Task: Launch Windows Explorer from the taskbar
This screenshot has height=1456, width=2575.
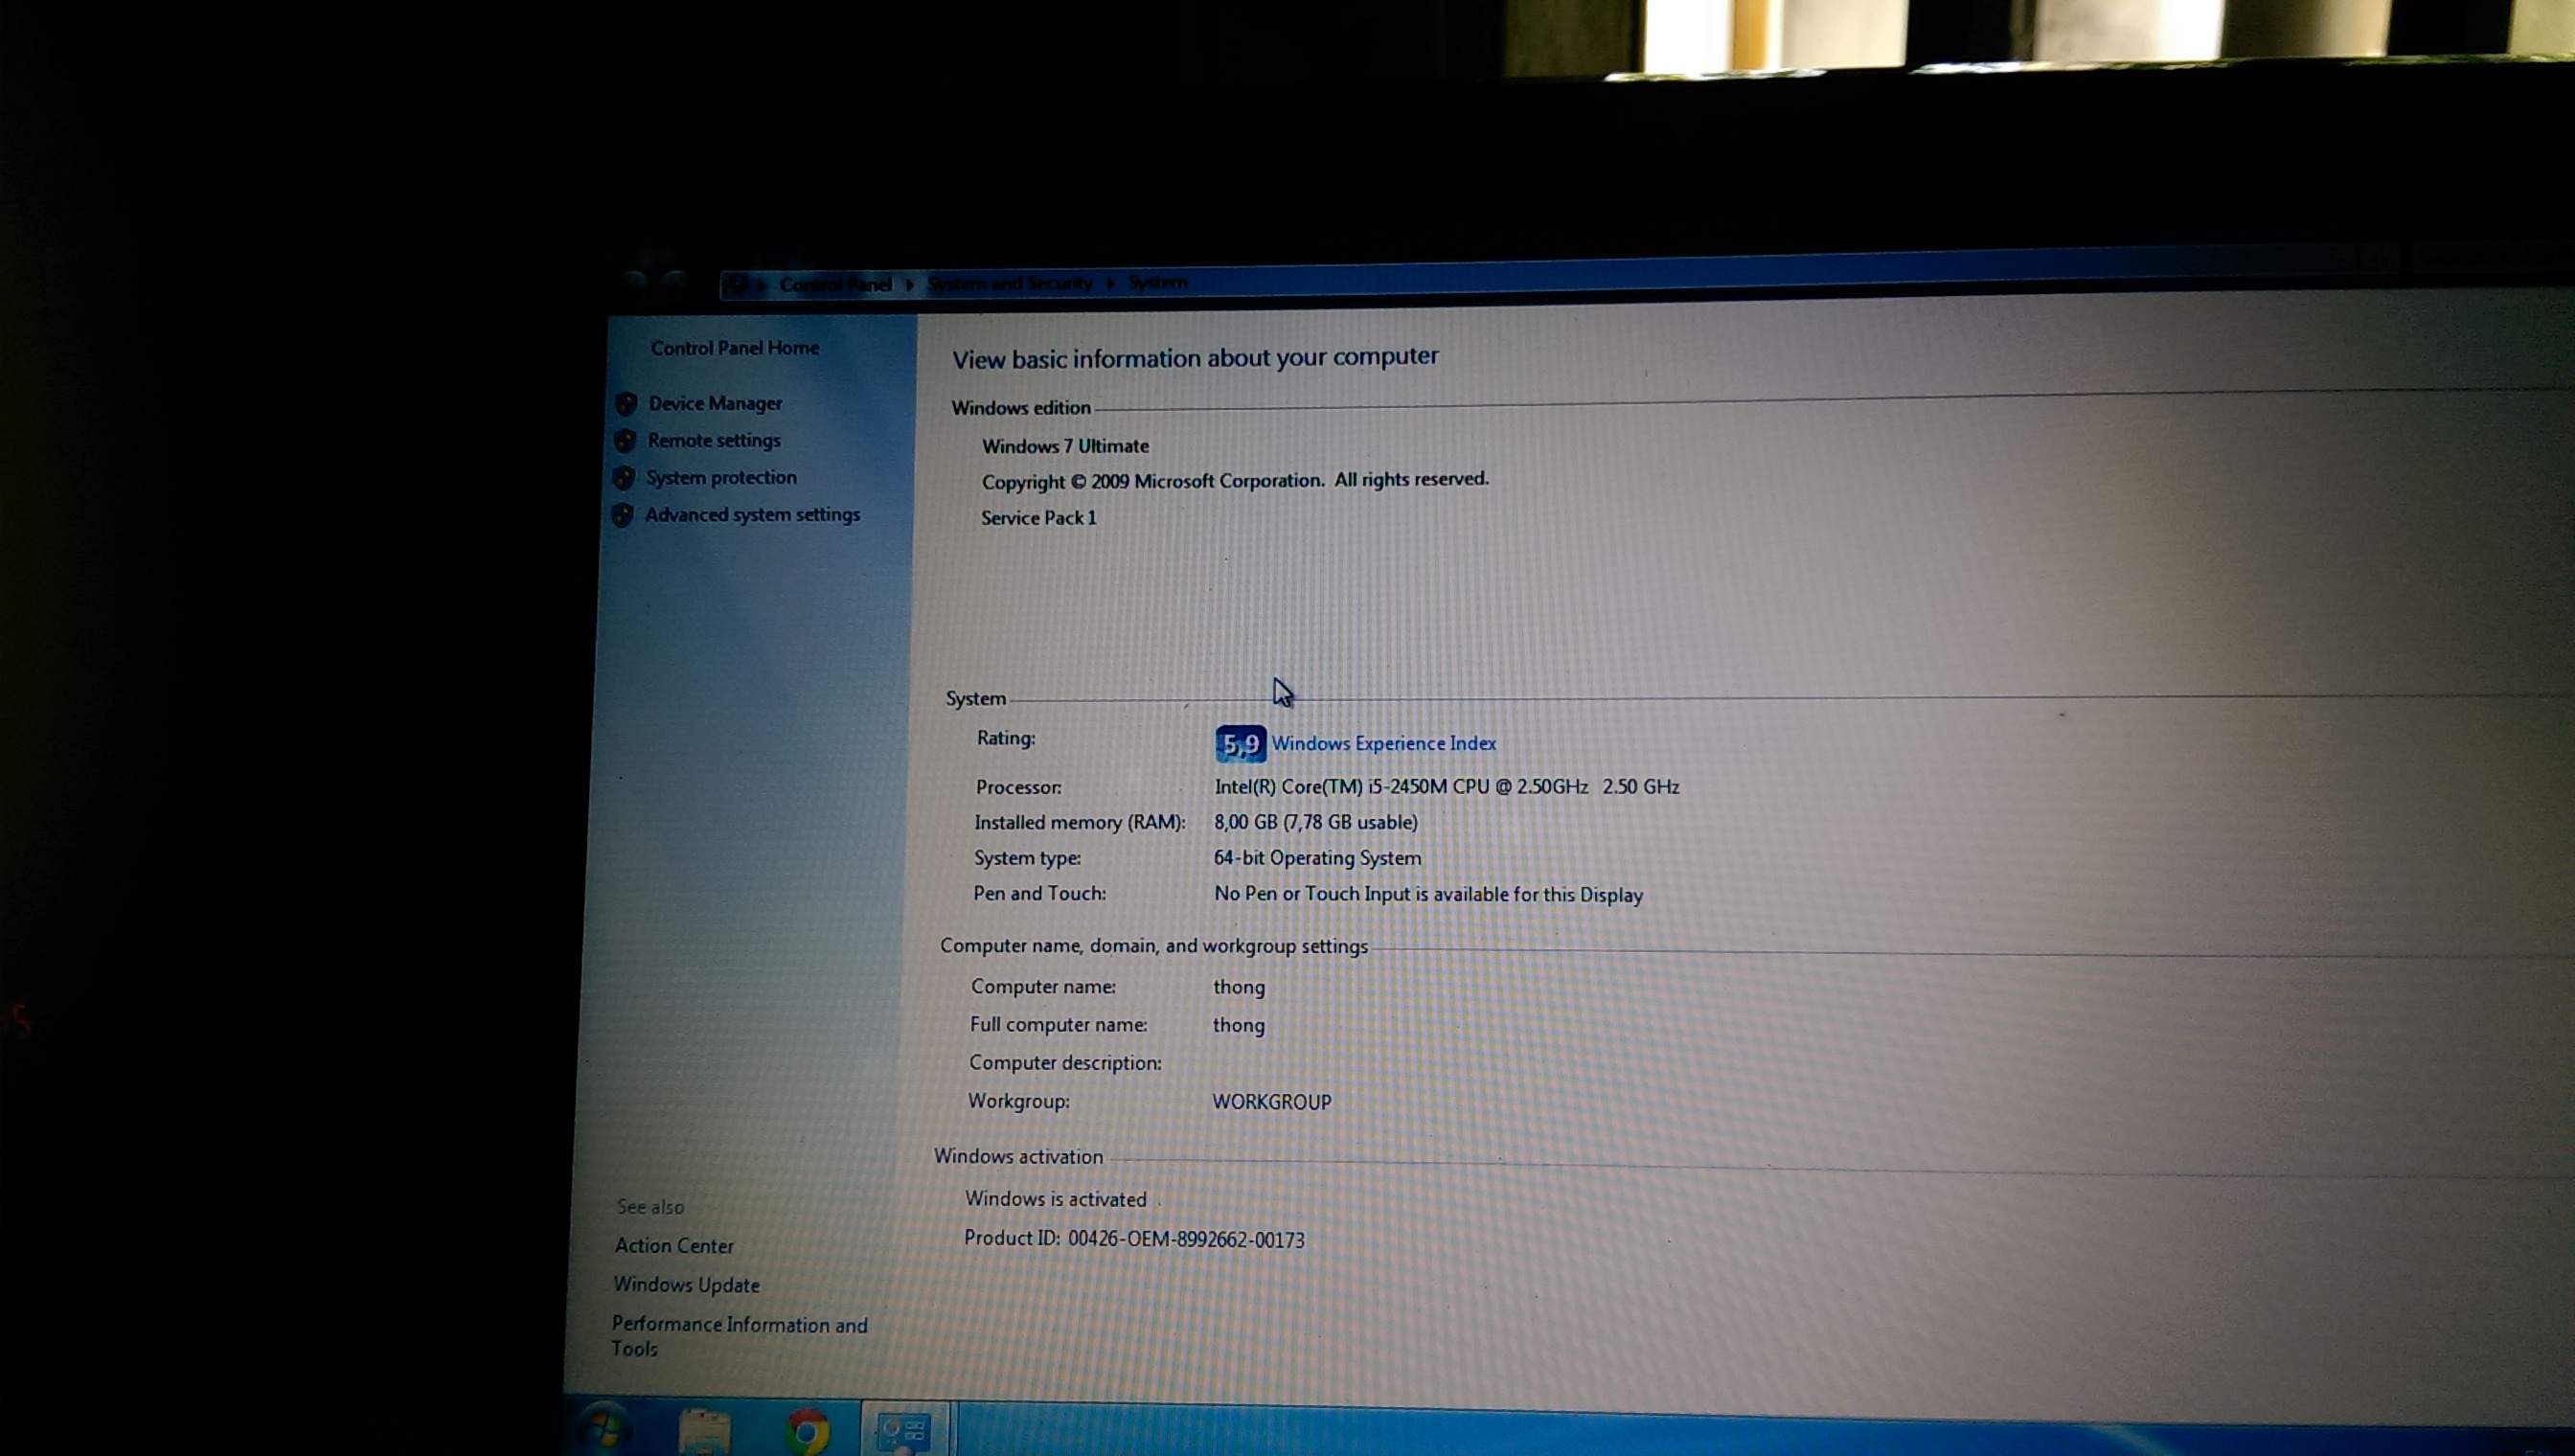Action: (x=706, y=1432)
